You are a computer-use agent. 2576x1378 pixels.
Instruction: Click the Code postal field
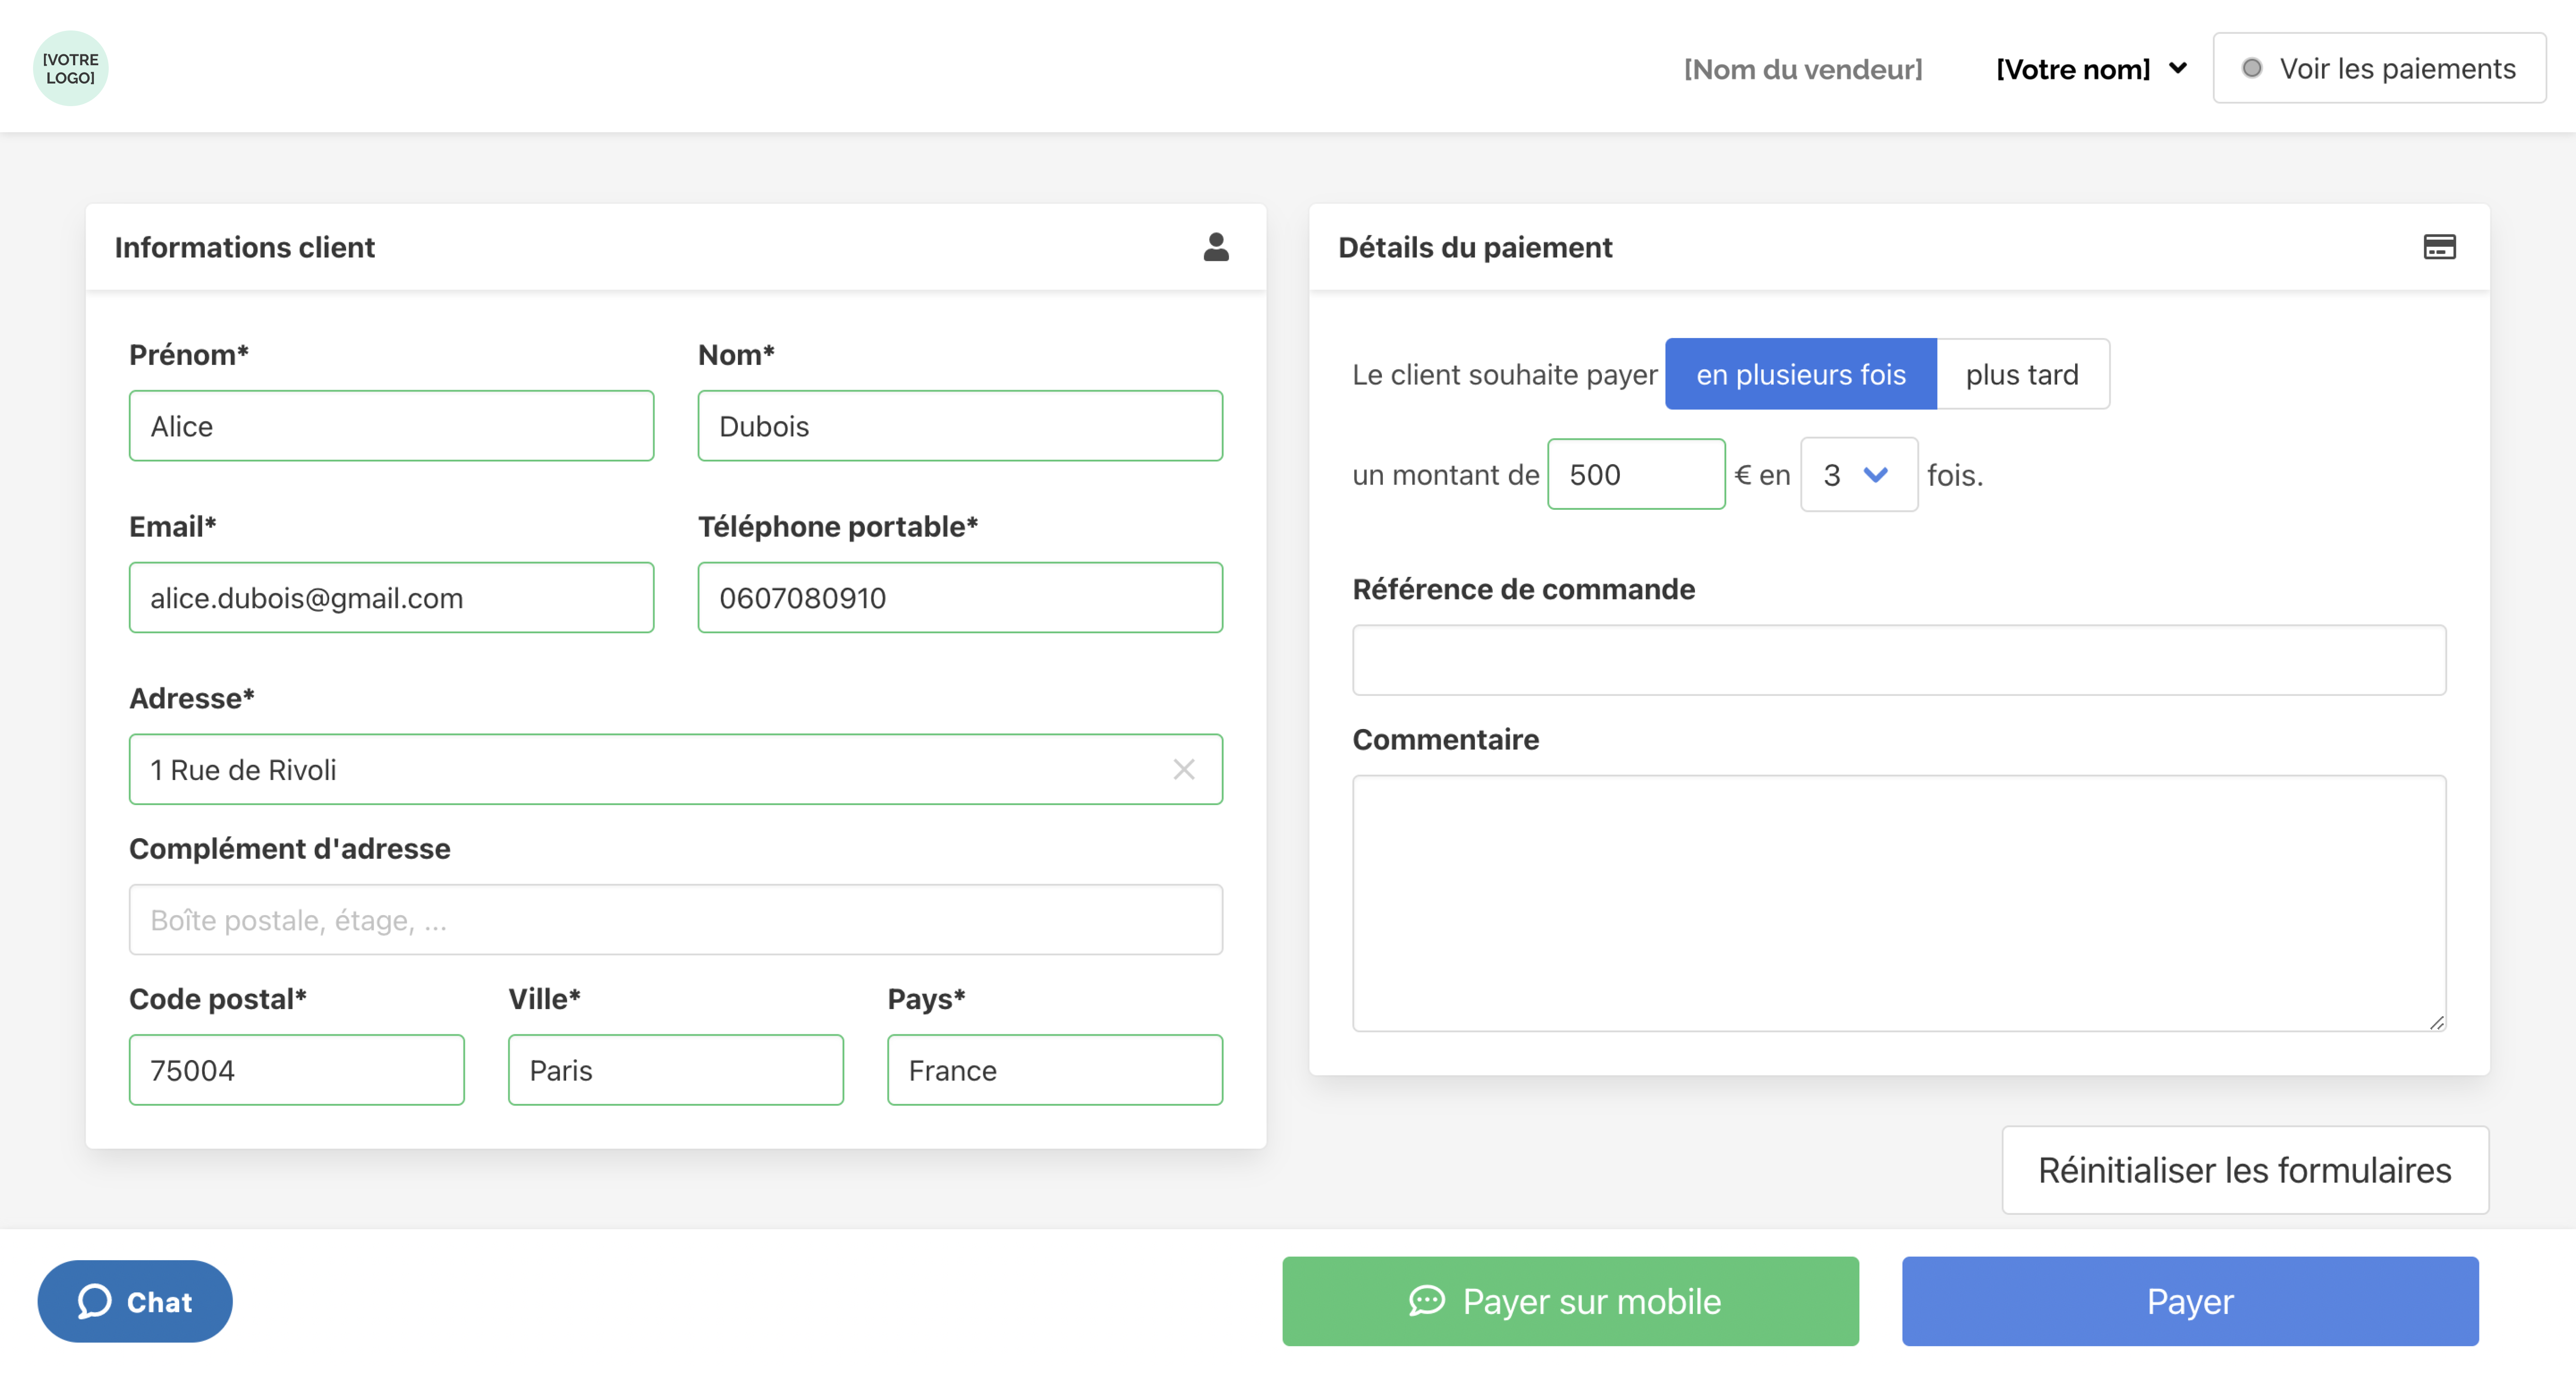(296, 1070)
